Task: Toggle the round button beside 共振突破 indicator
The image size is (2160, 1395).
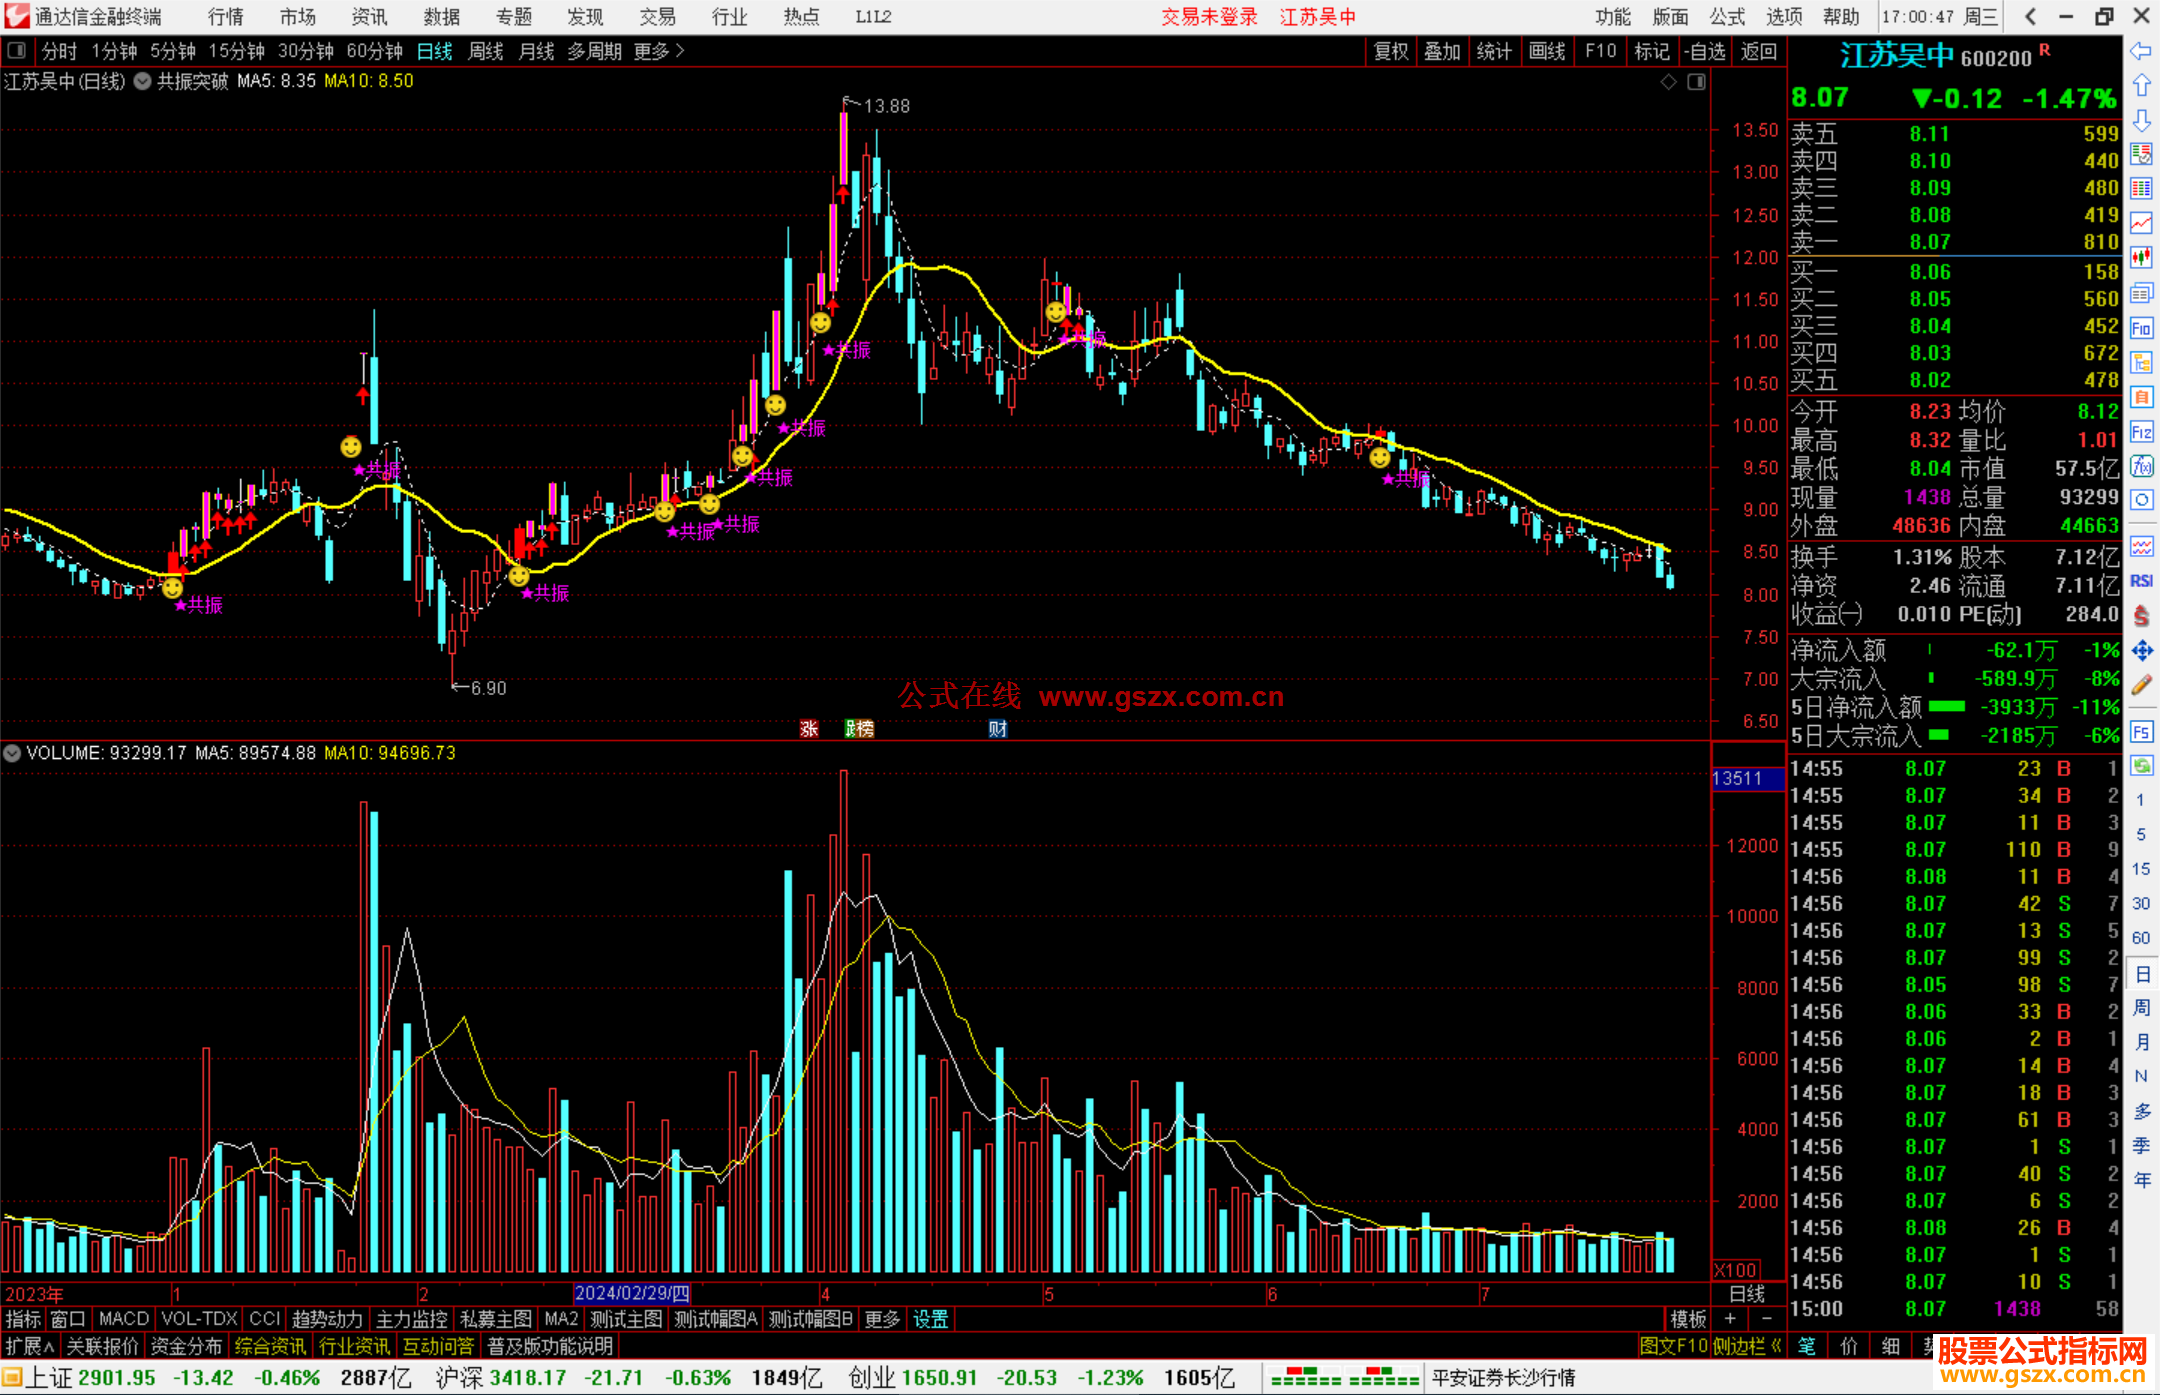Action: tap(143, 81)
